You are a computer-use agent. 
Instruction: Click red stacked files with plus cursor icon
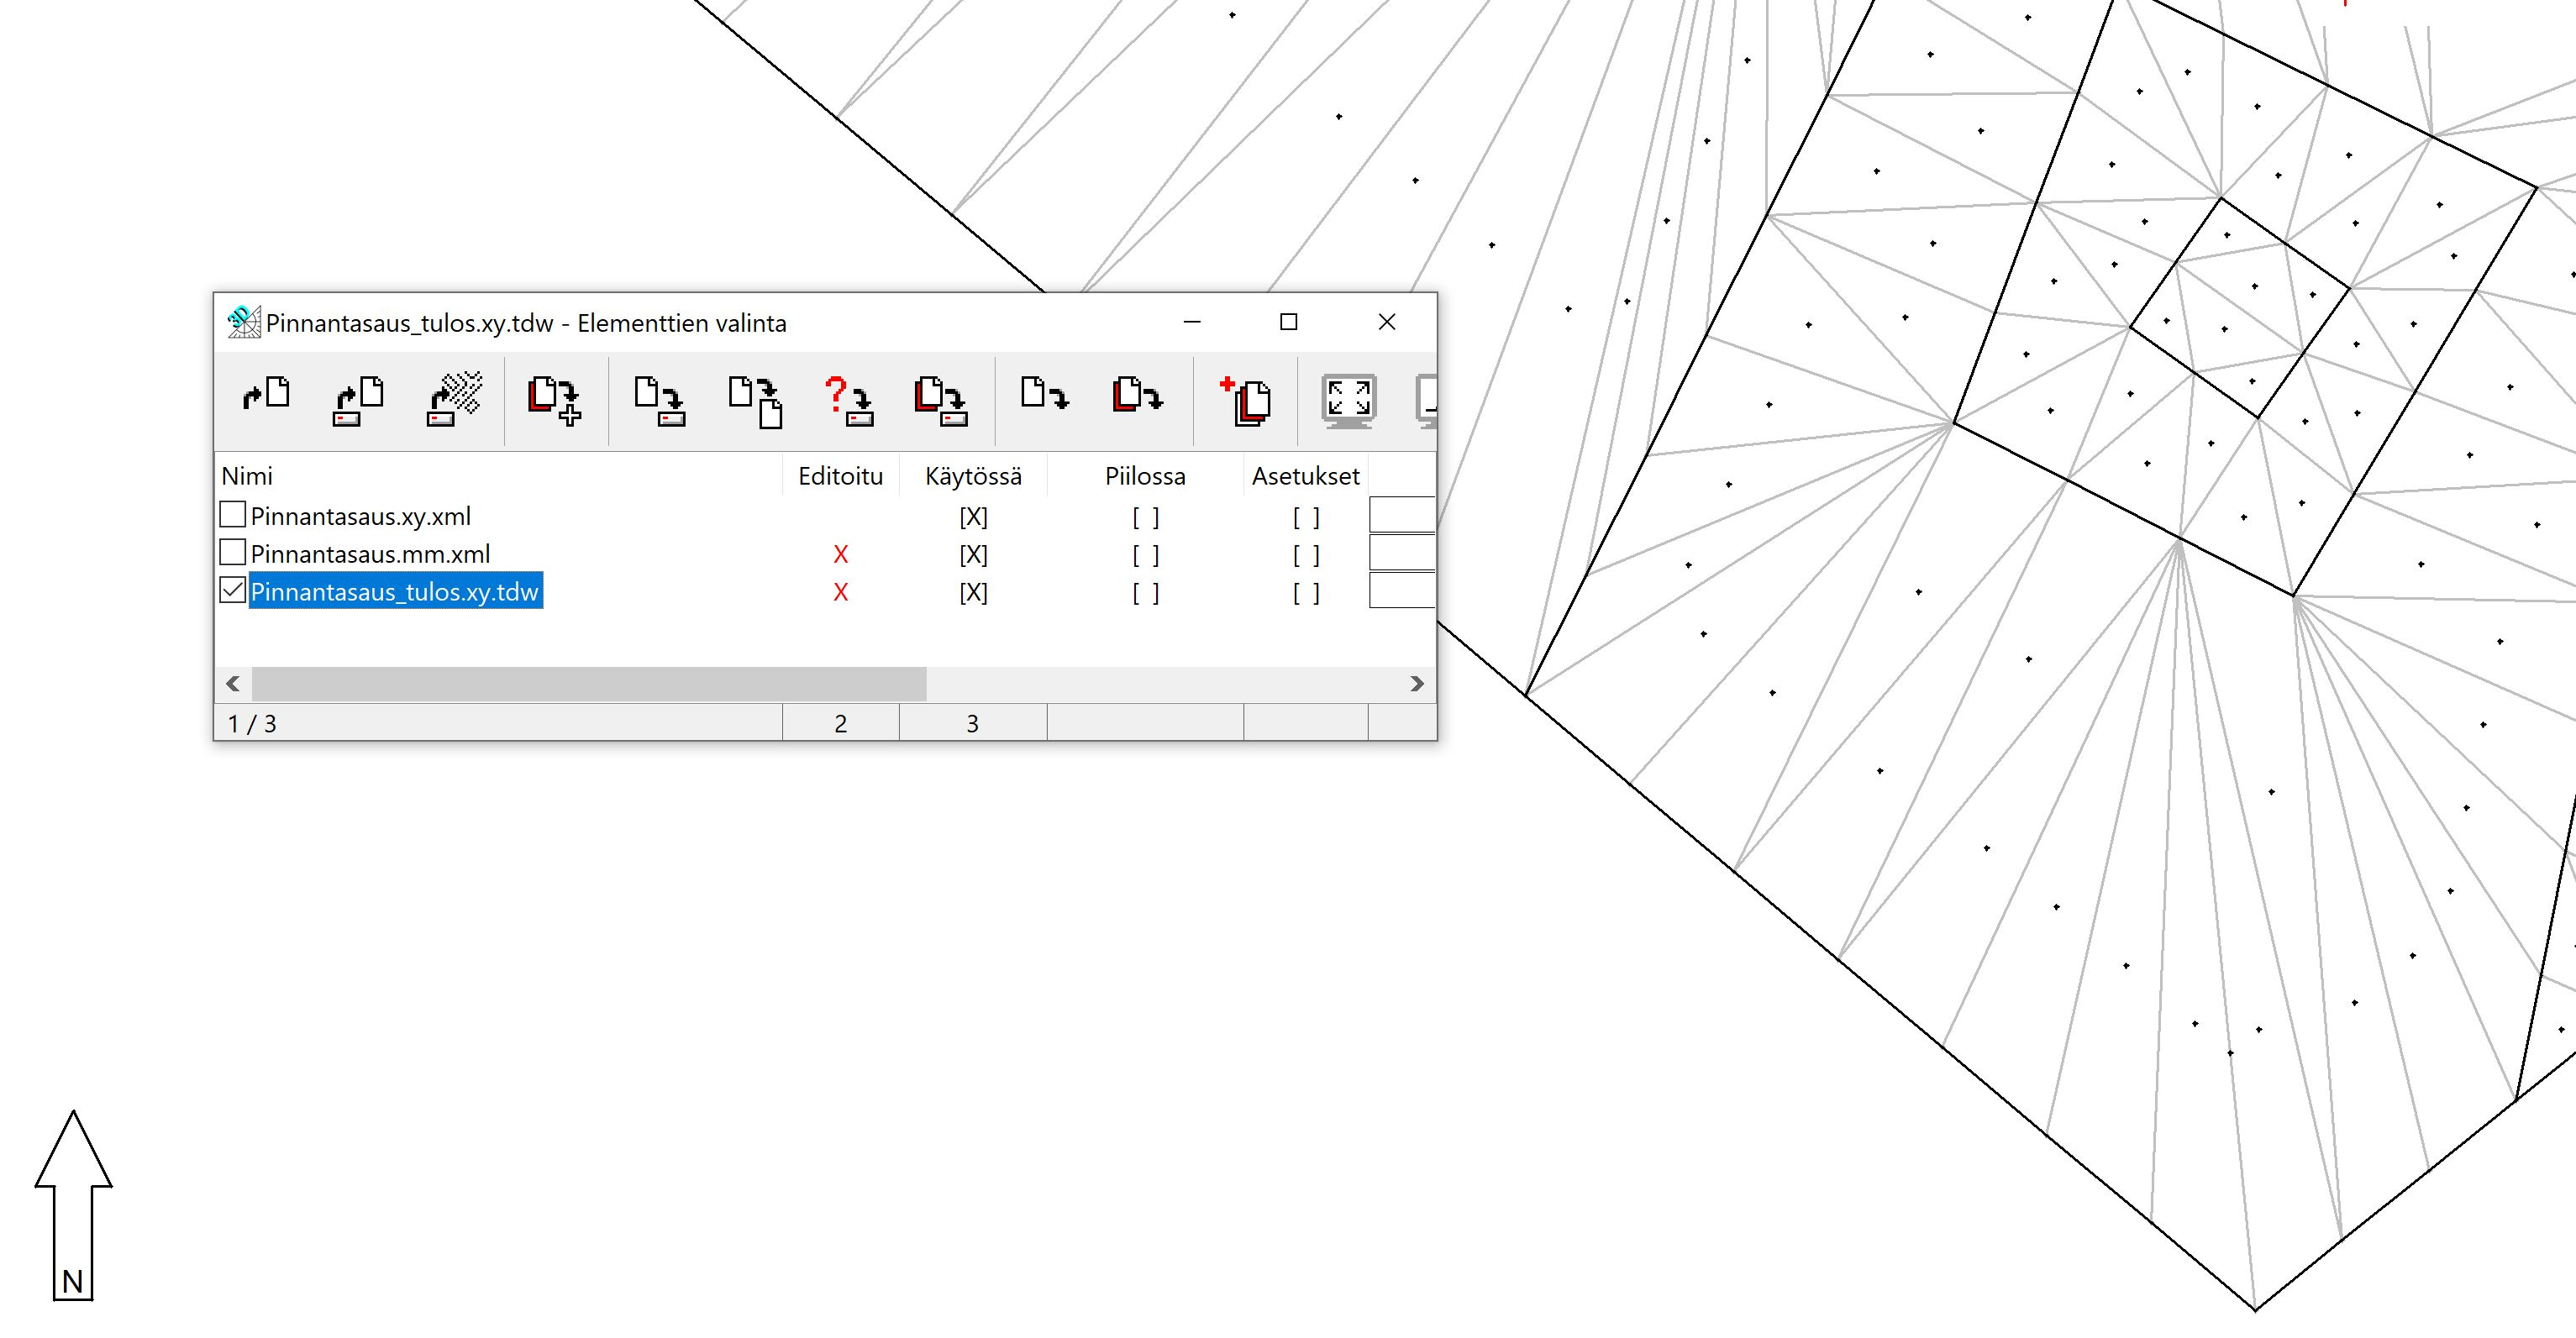554,400
